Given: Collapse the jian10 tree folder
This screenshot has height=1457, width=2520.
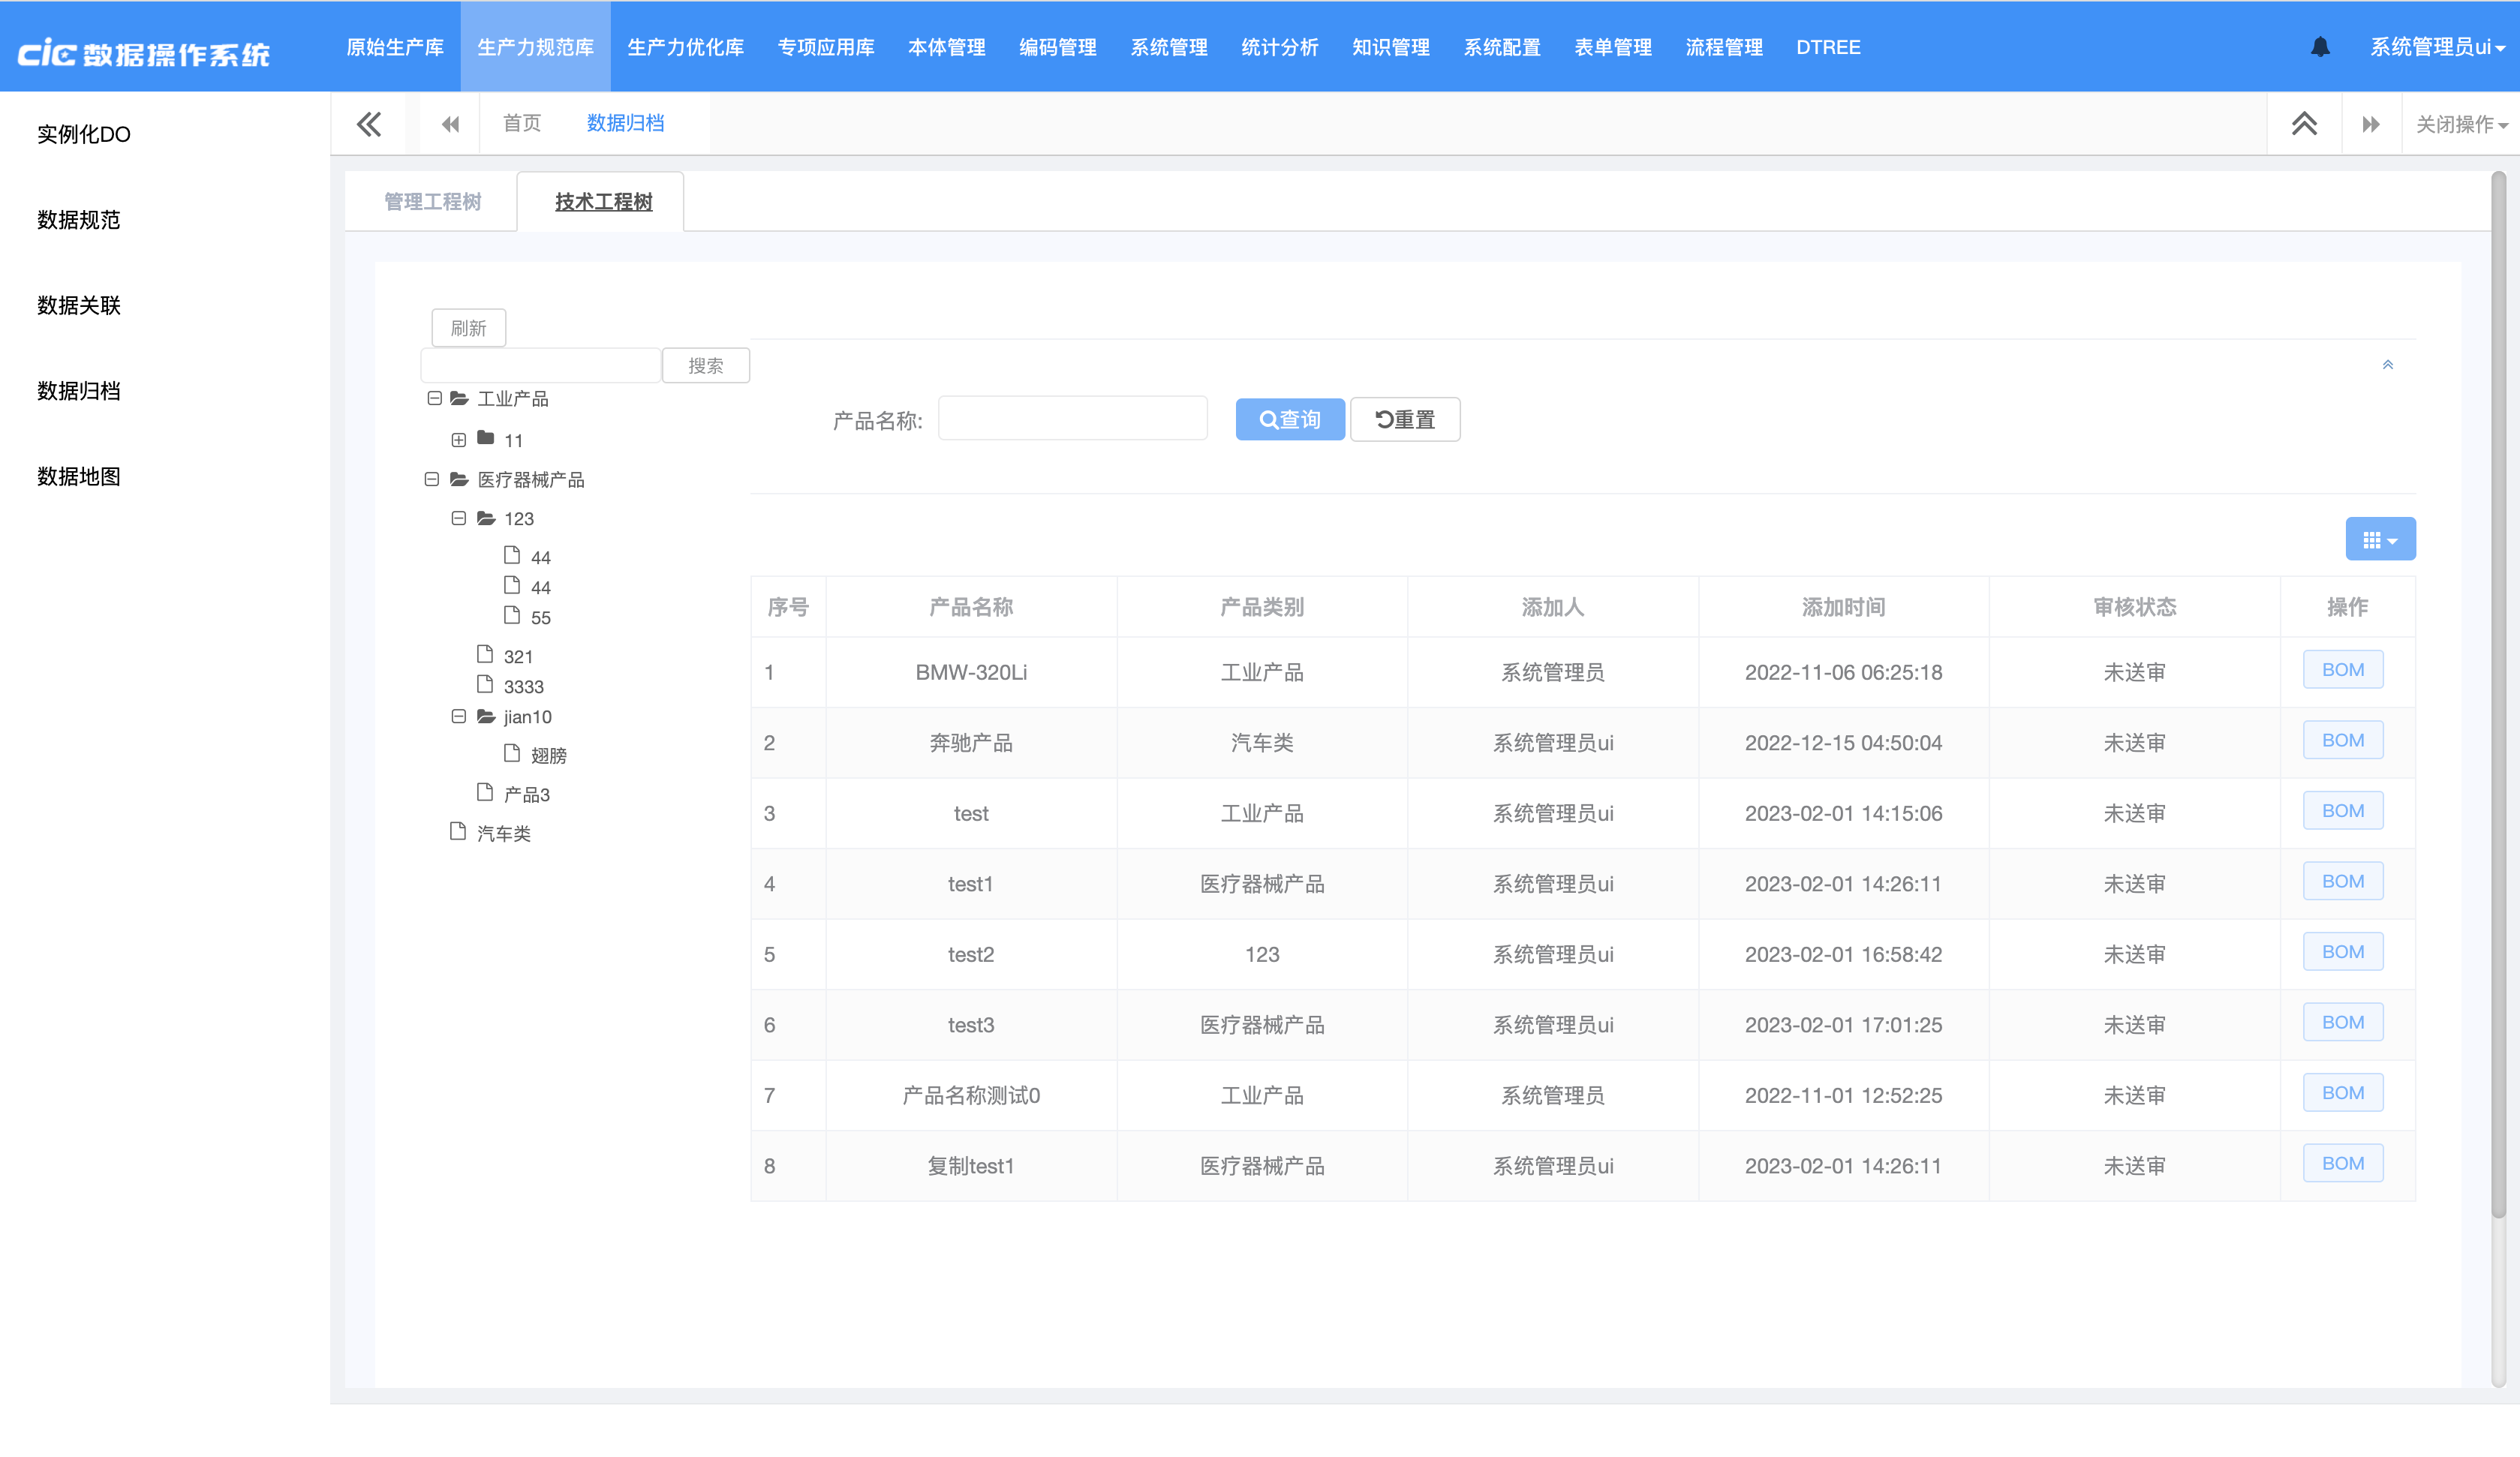Looking at the screenshot, I should (458, 716).
